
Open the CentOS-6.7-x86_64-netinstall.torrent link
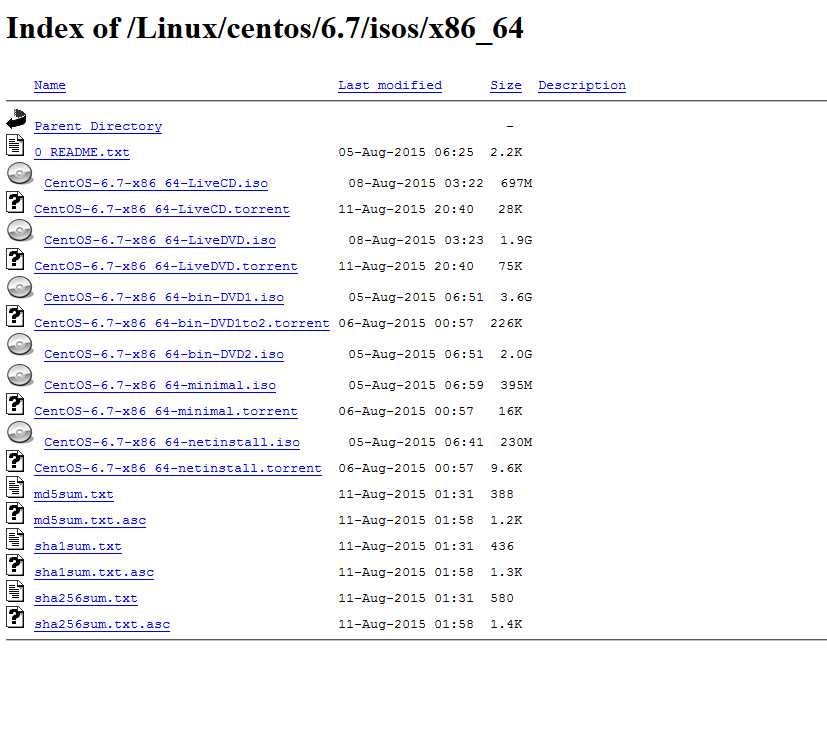click(178, 468)
